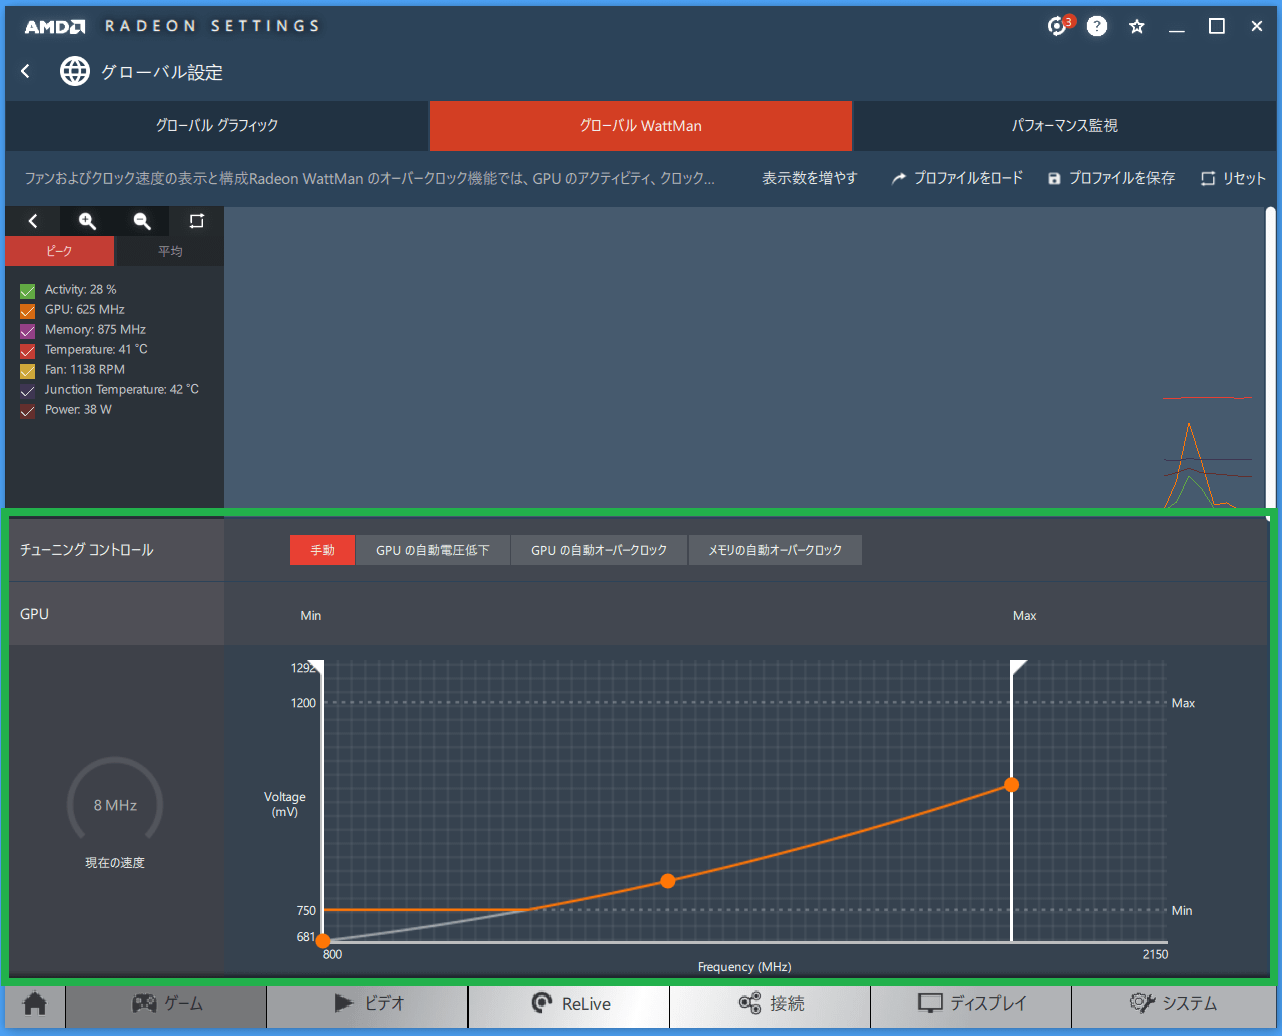The height and width of the screenshot is (1036, 1282).
Task: Go to Home in bottom navigation
Action: 35,1004
